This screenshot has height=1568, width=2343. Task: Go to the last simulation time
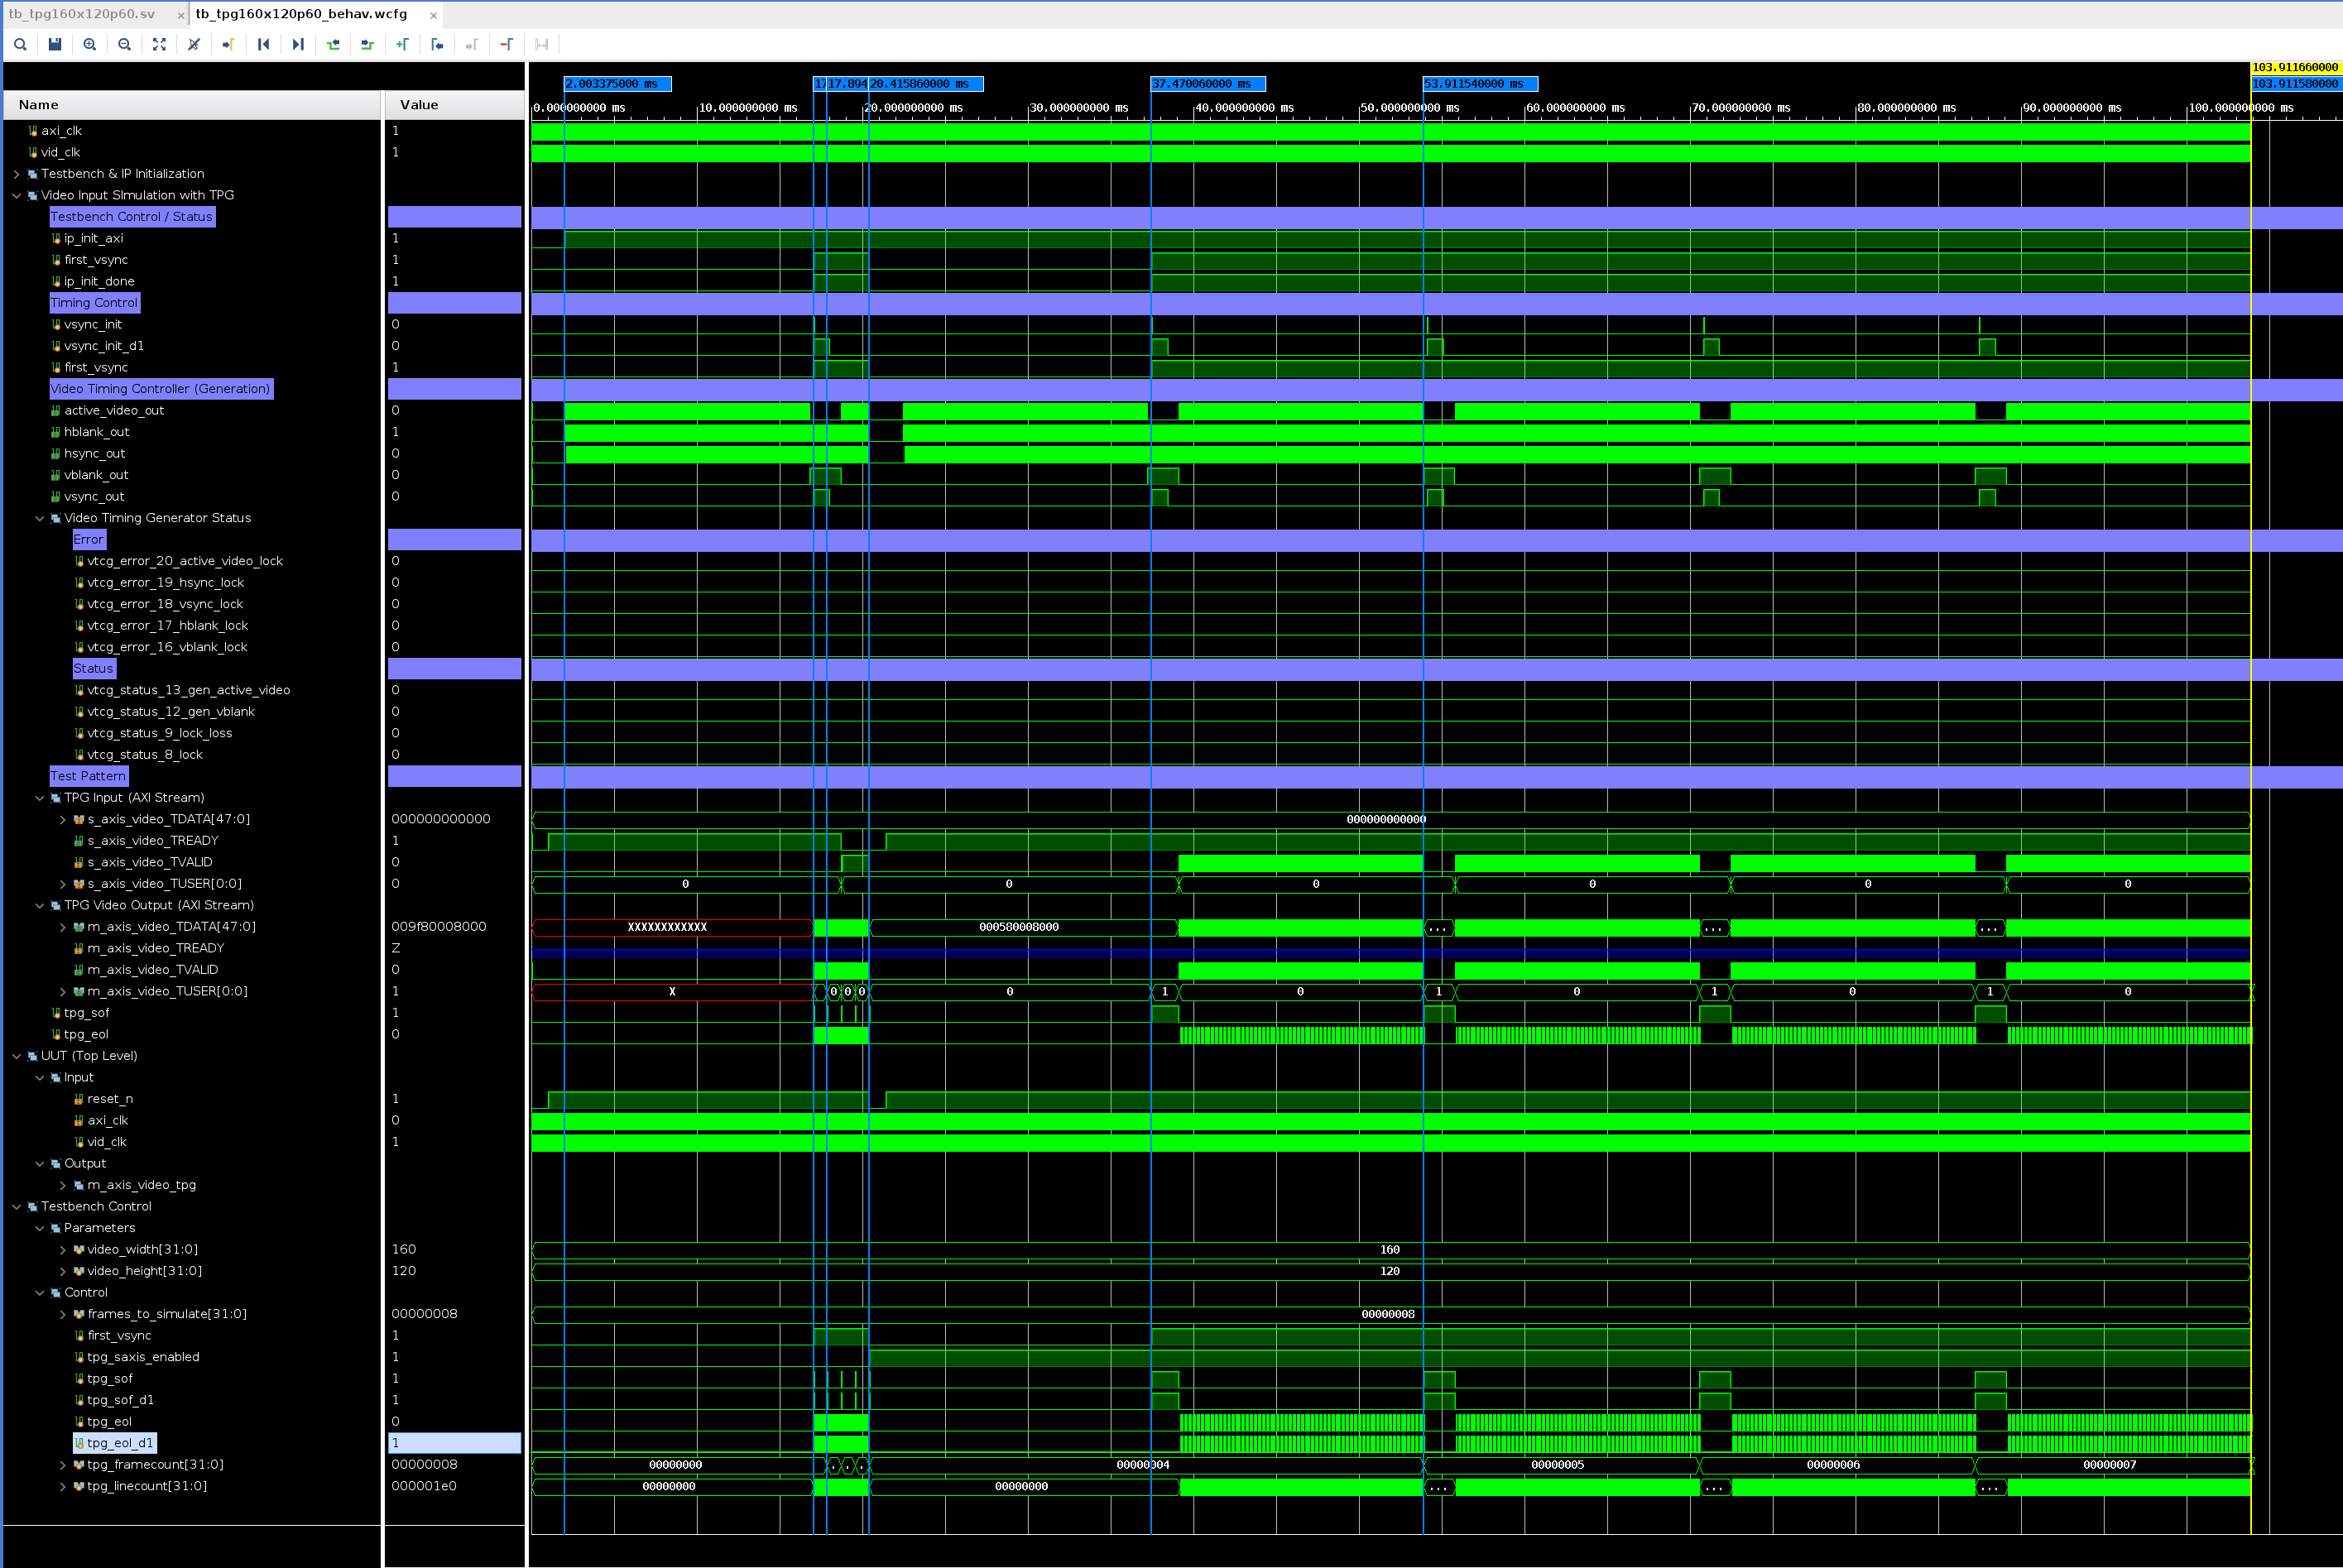coord(298,44)
